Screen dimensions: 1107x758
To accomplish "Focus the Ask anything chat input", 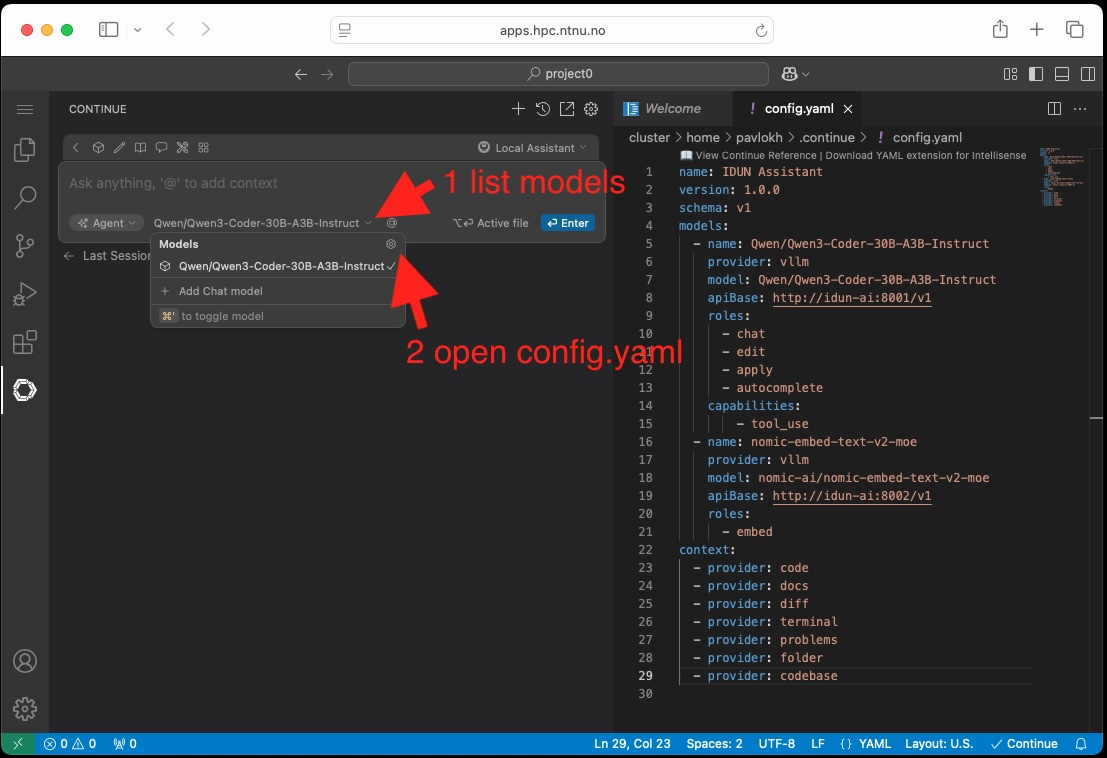I will [x=331, y=184].
